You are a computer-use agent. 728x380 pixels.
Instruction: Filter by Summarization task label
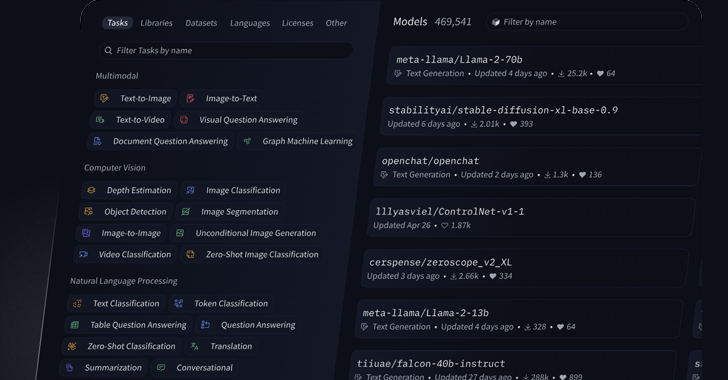coord(113,367)
